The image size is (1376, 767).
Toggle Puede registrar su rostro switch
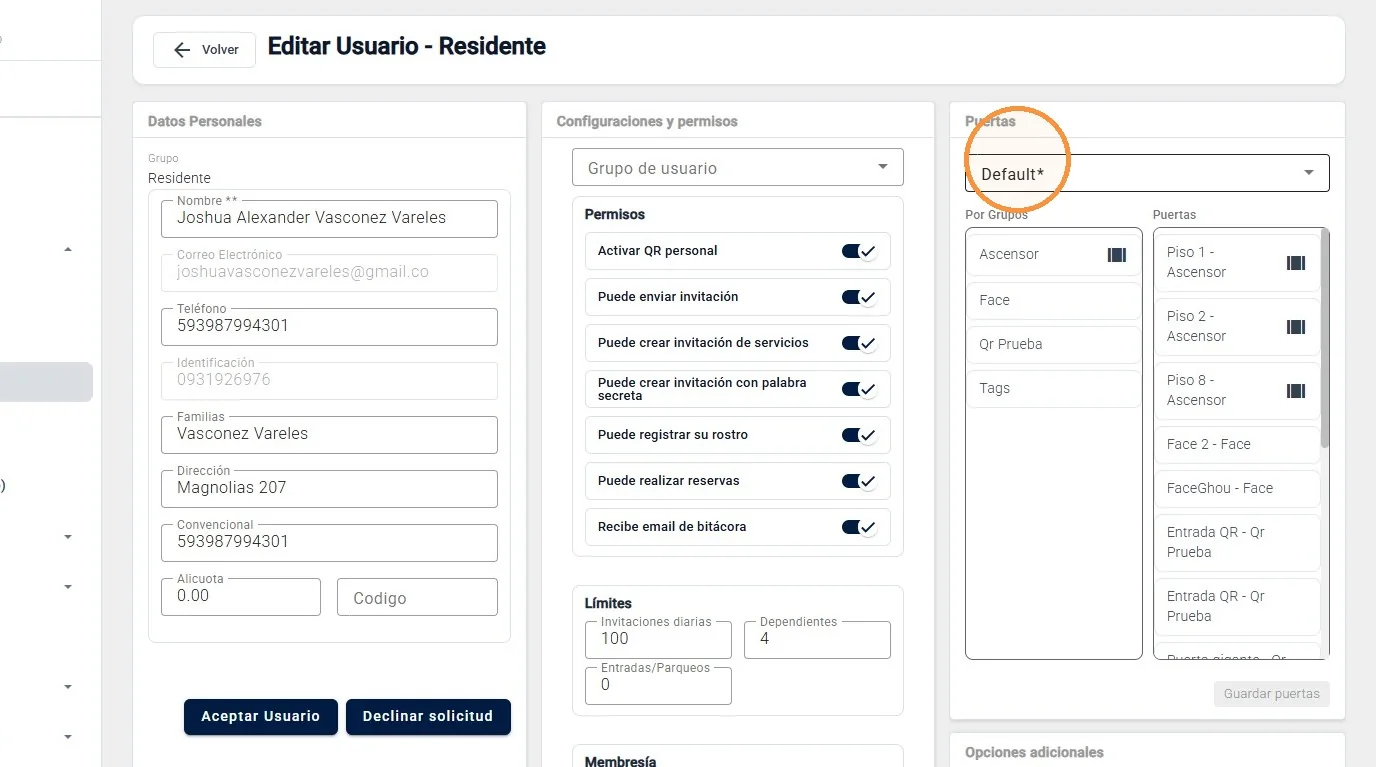coord(859,435)
